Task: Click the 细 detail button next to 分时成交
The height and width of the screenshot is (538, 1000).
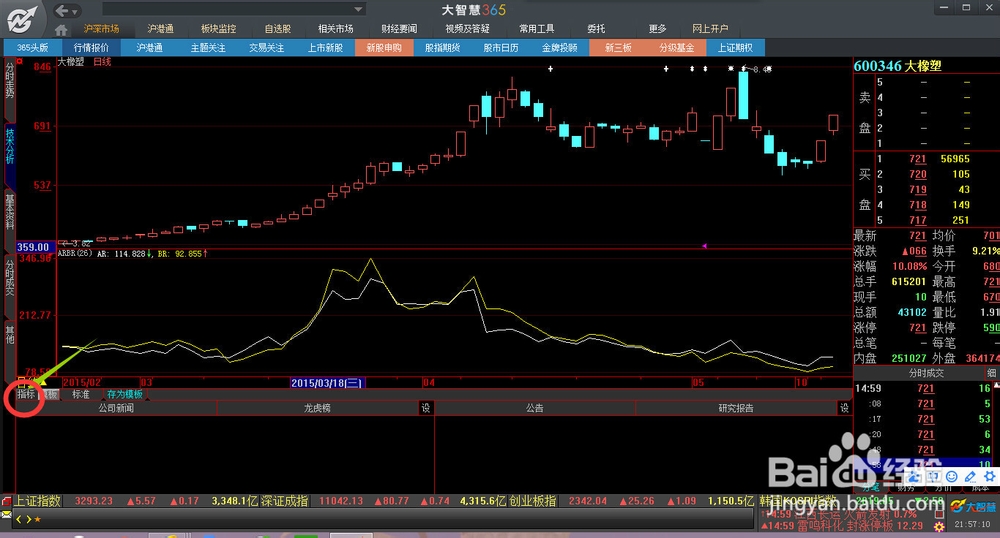Action: pos(991,373)
